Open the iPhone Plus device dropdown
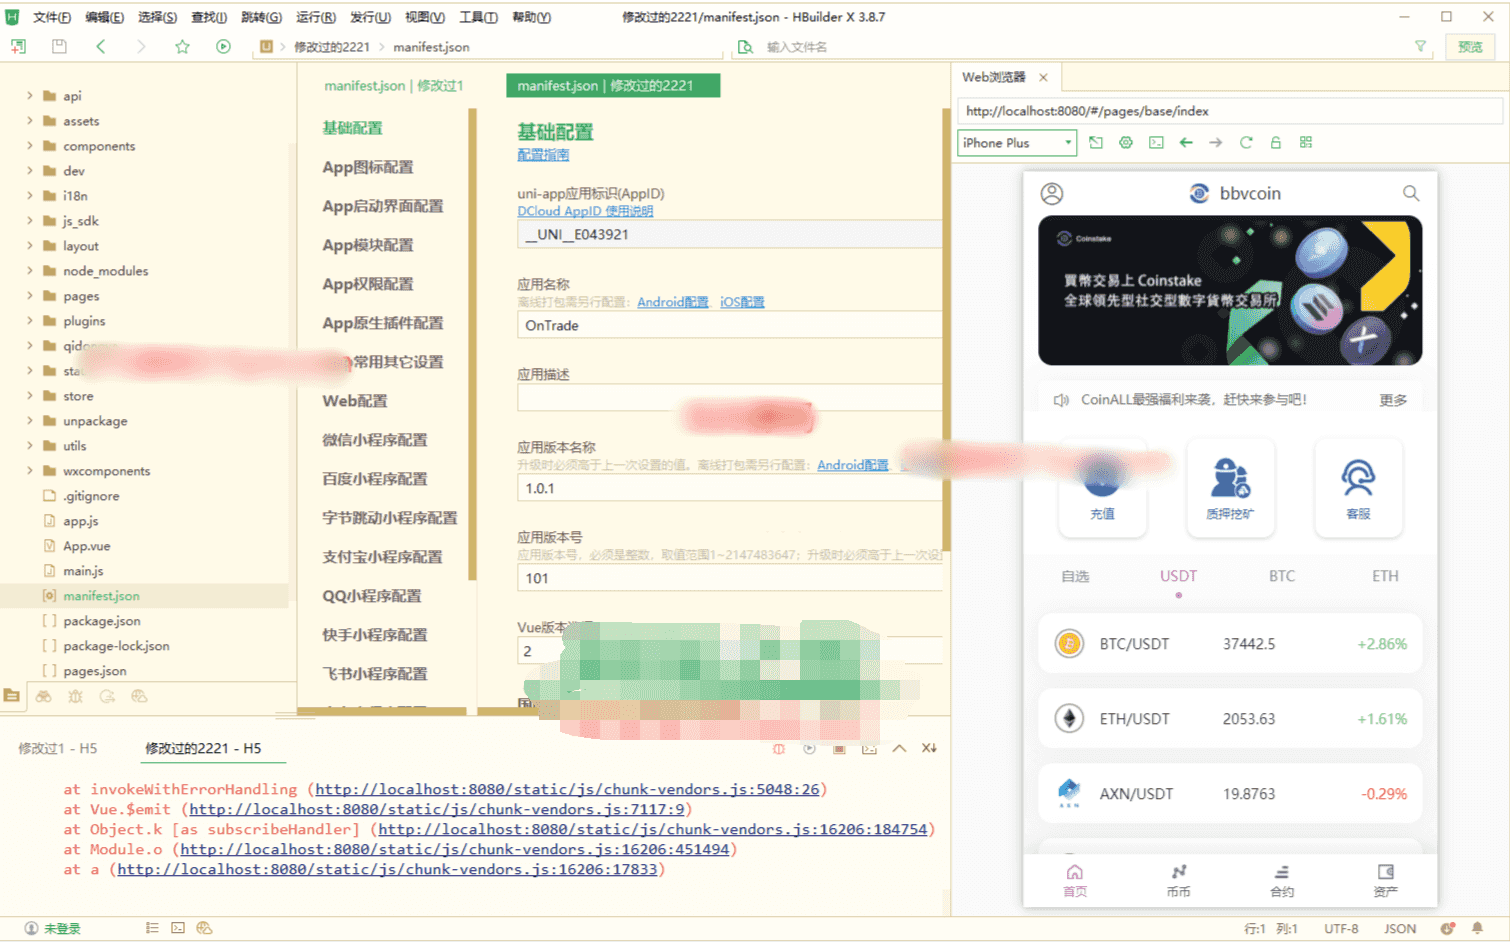1510x942 pixels. 1017,143
